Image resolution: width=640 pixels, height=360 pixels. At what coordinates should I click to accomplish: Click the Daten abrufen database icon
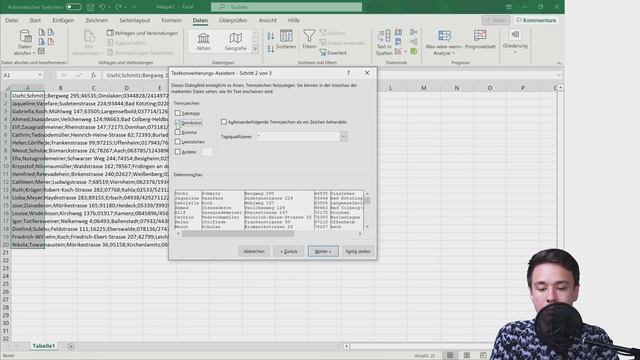tap(25, 36)
